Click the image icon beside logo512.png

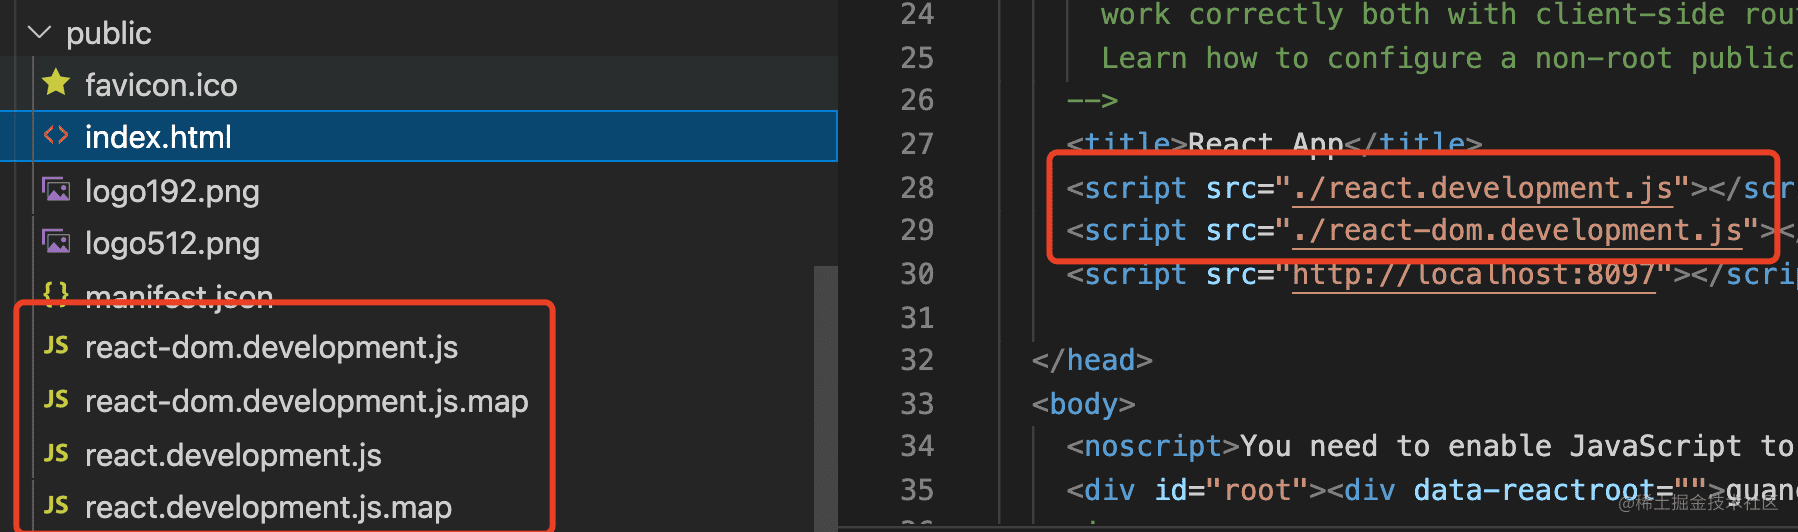pyautogui.click(x=57, y=242)
